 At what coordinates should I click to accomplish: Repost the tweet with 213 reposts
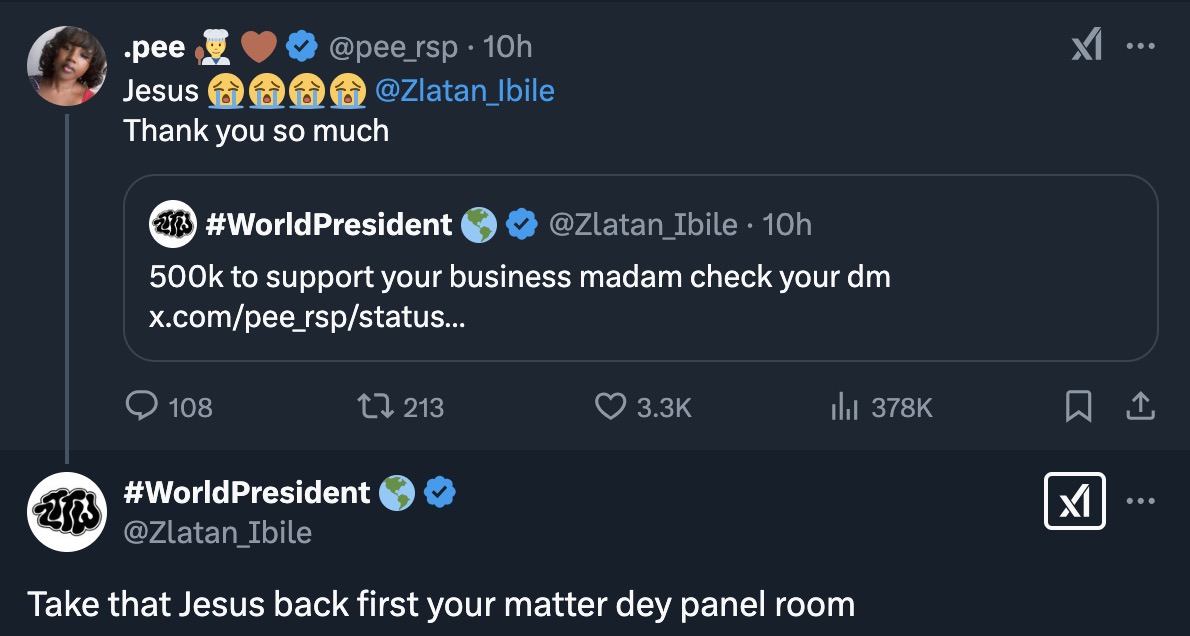coord(374,406)
